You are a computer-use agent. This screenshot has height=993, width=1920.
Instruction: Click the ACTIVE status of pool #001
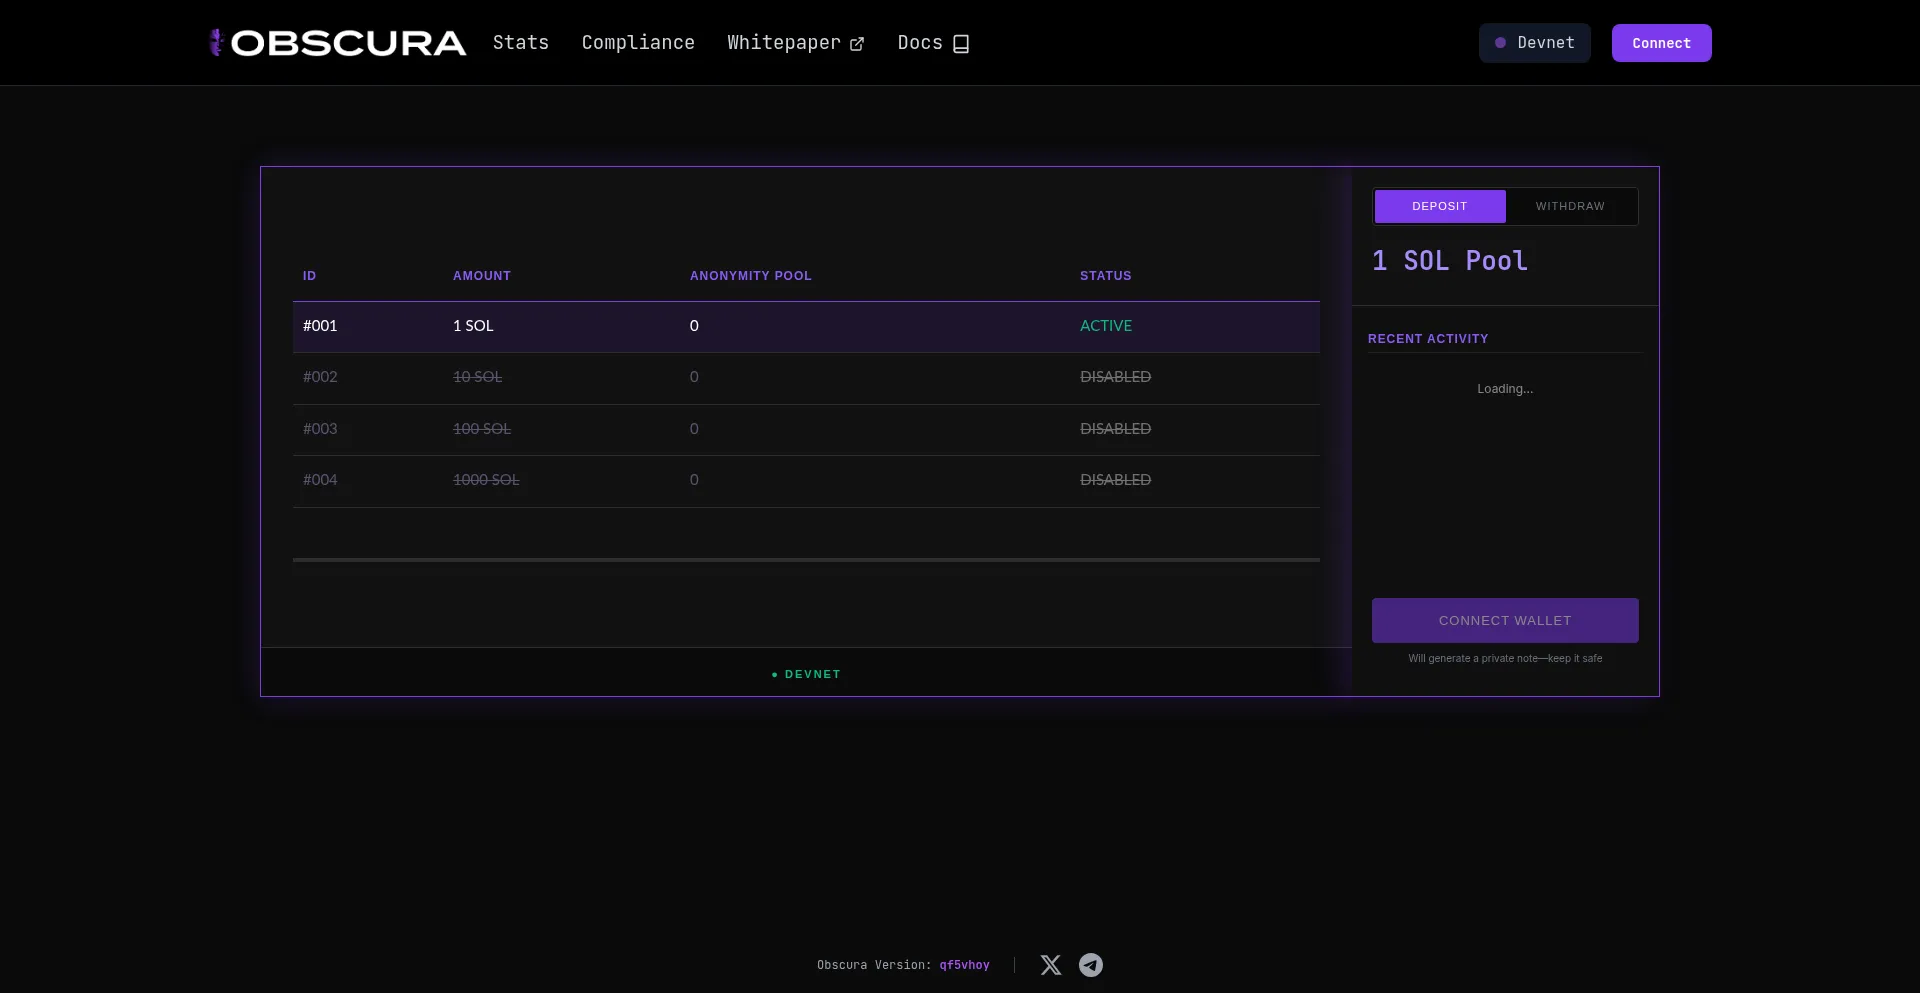pos(1106,326)
